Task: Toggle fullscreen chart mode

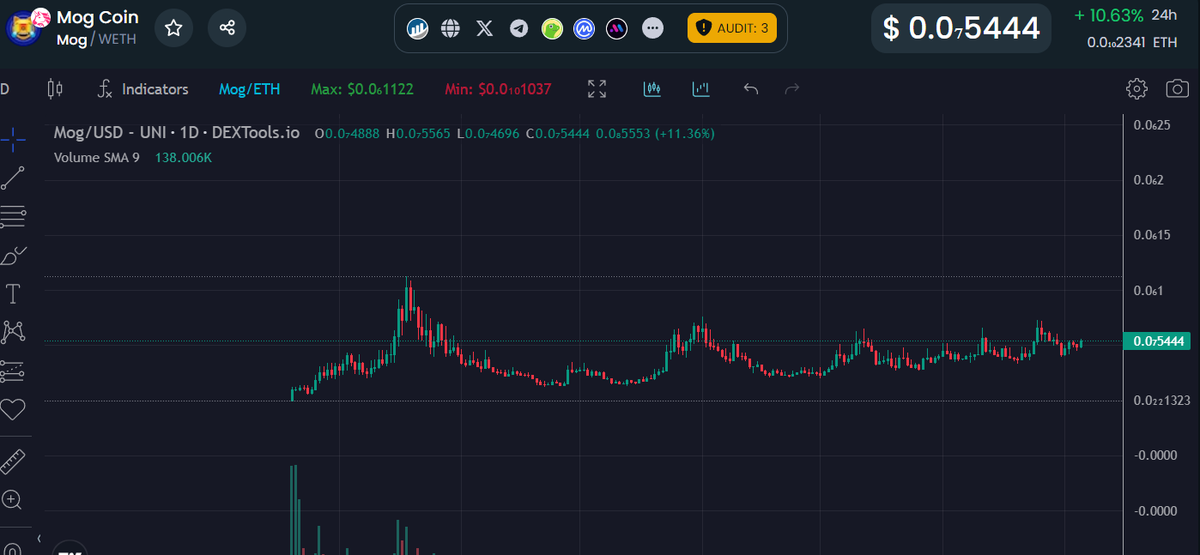Action: (x=597, y=89)
